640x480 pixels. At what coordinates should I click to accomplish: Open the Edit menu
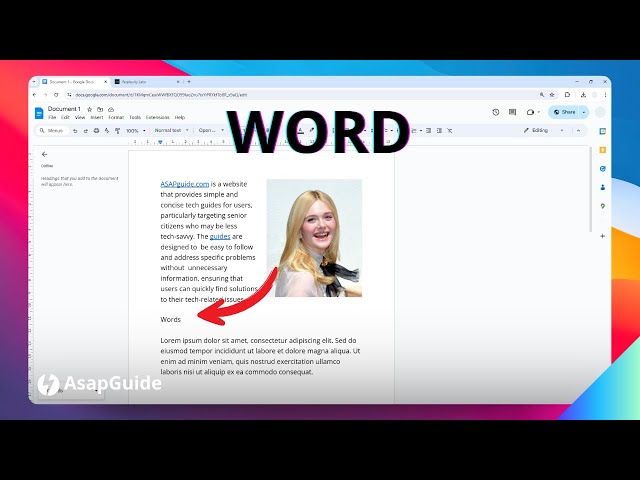pos(65,118)
